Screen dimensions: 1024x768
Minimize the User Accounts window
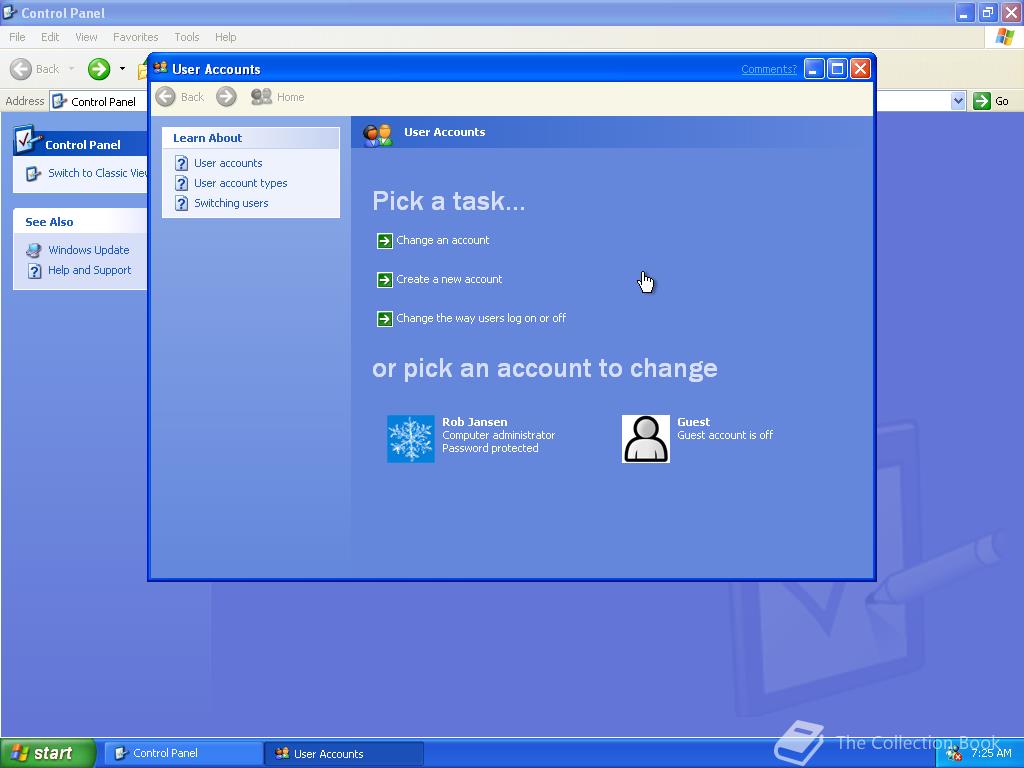point(814,69)
